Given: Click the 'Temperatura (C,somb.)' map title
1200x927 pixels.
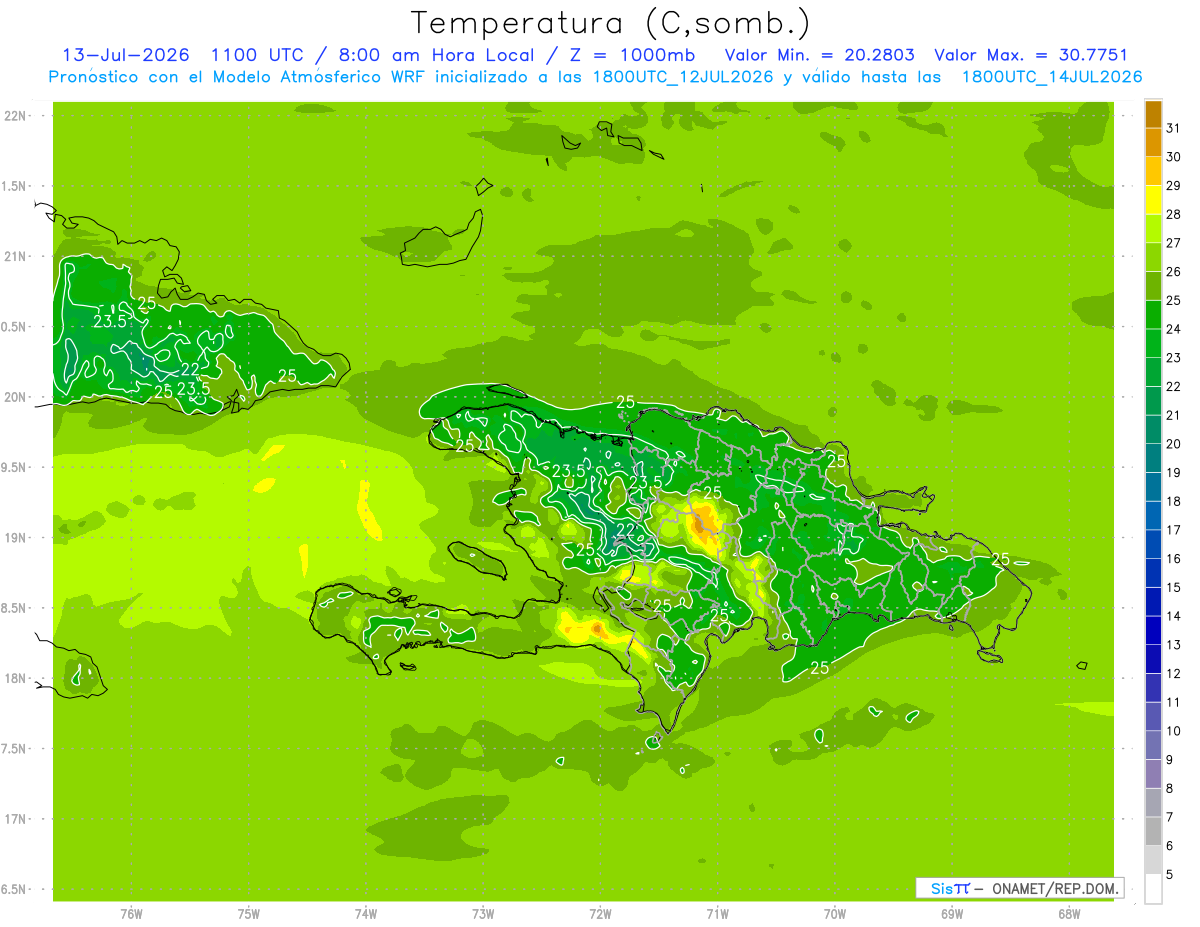Looking at the screenshot, I should coord(610,23).
